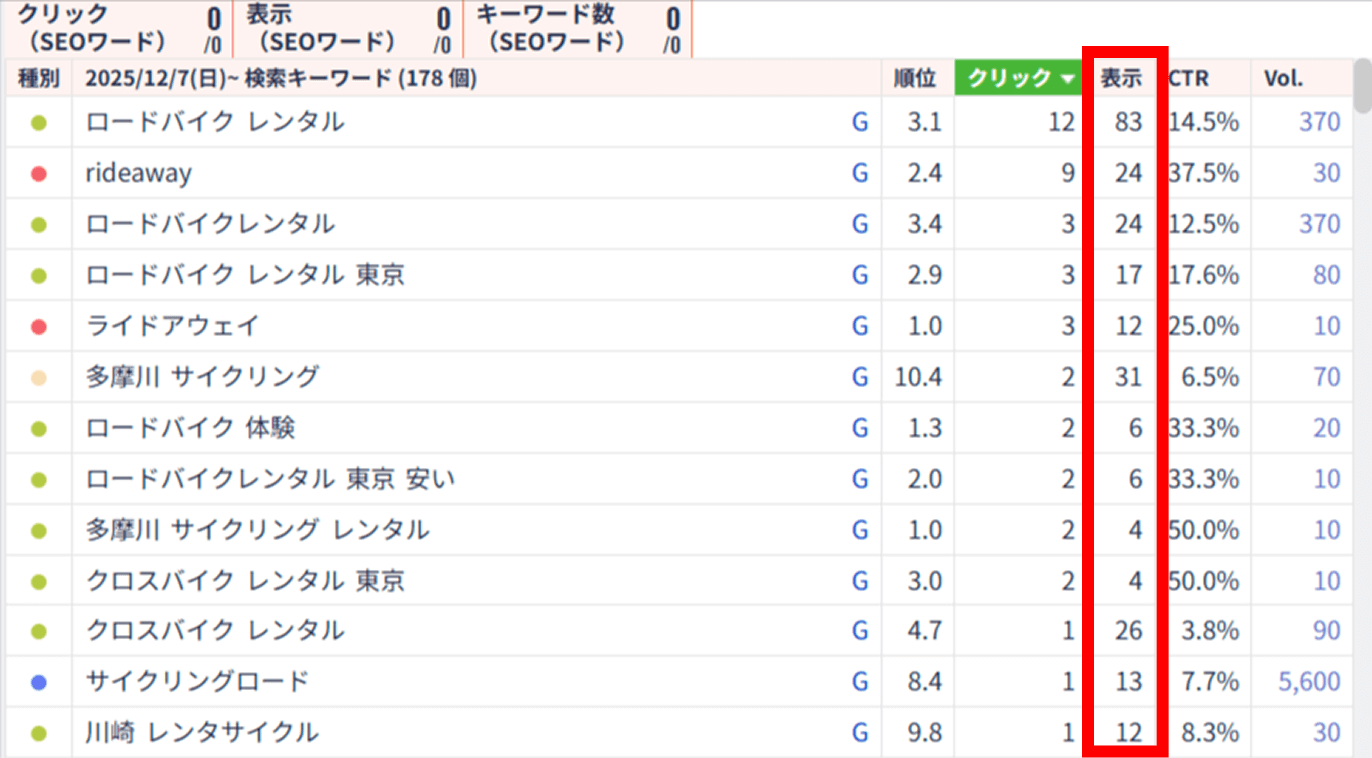
Task: Toggle the red marker next to rideaway
Action: 39,173
